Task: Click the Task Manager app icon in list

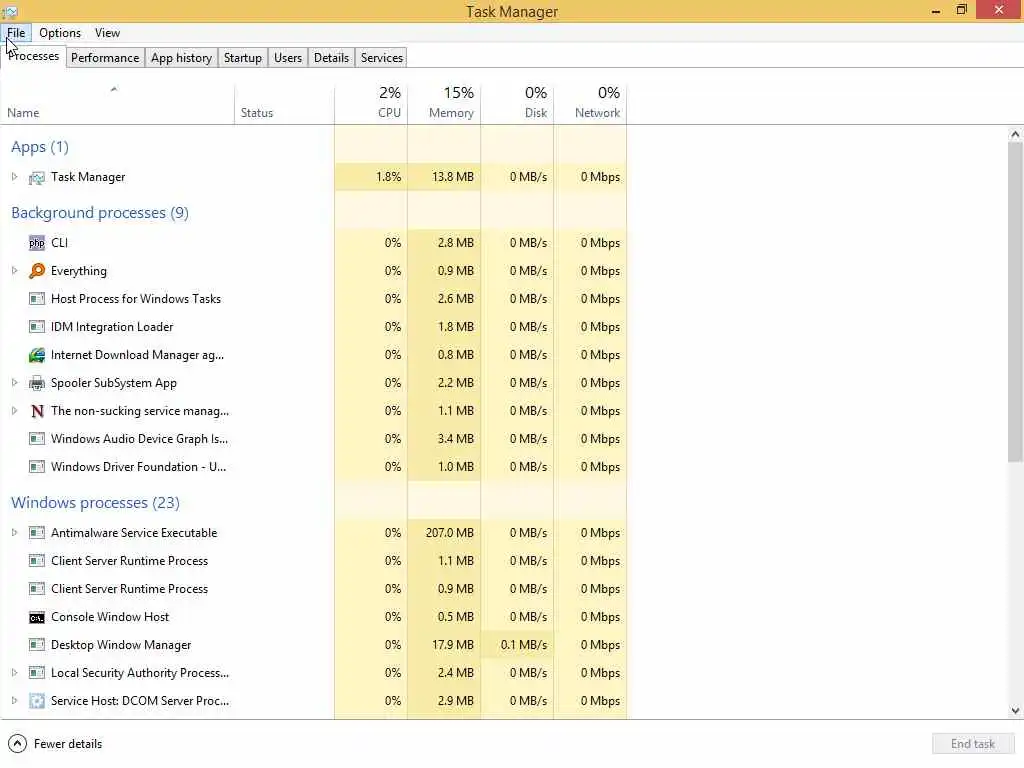Action: click(x=37, y=177)
